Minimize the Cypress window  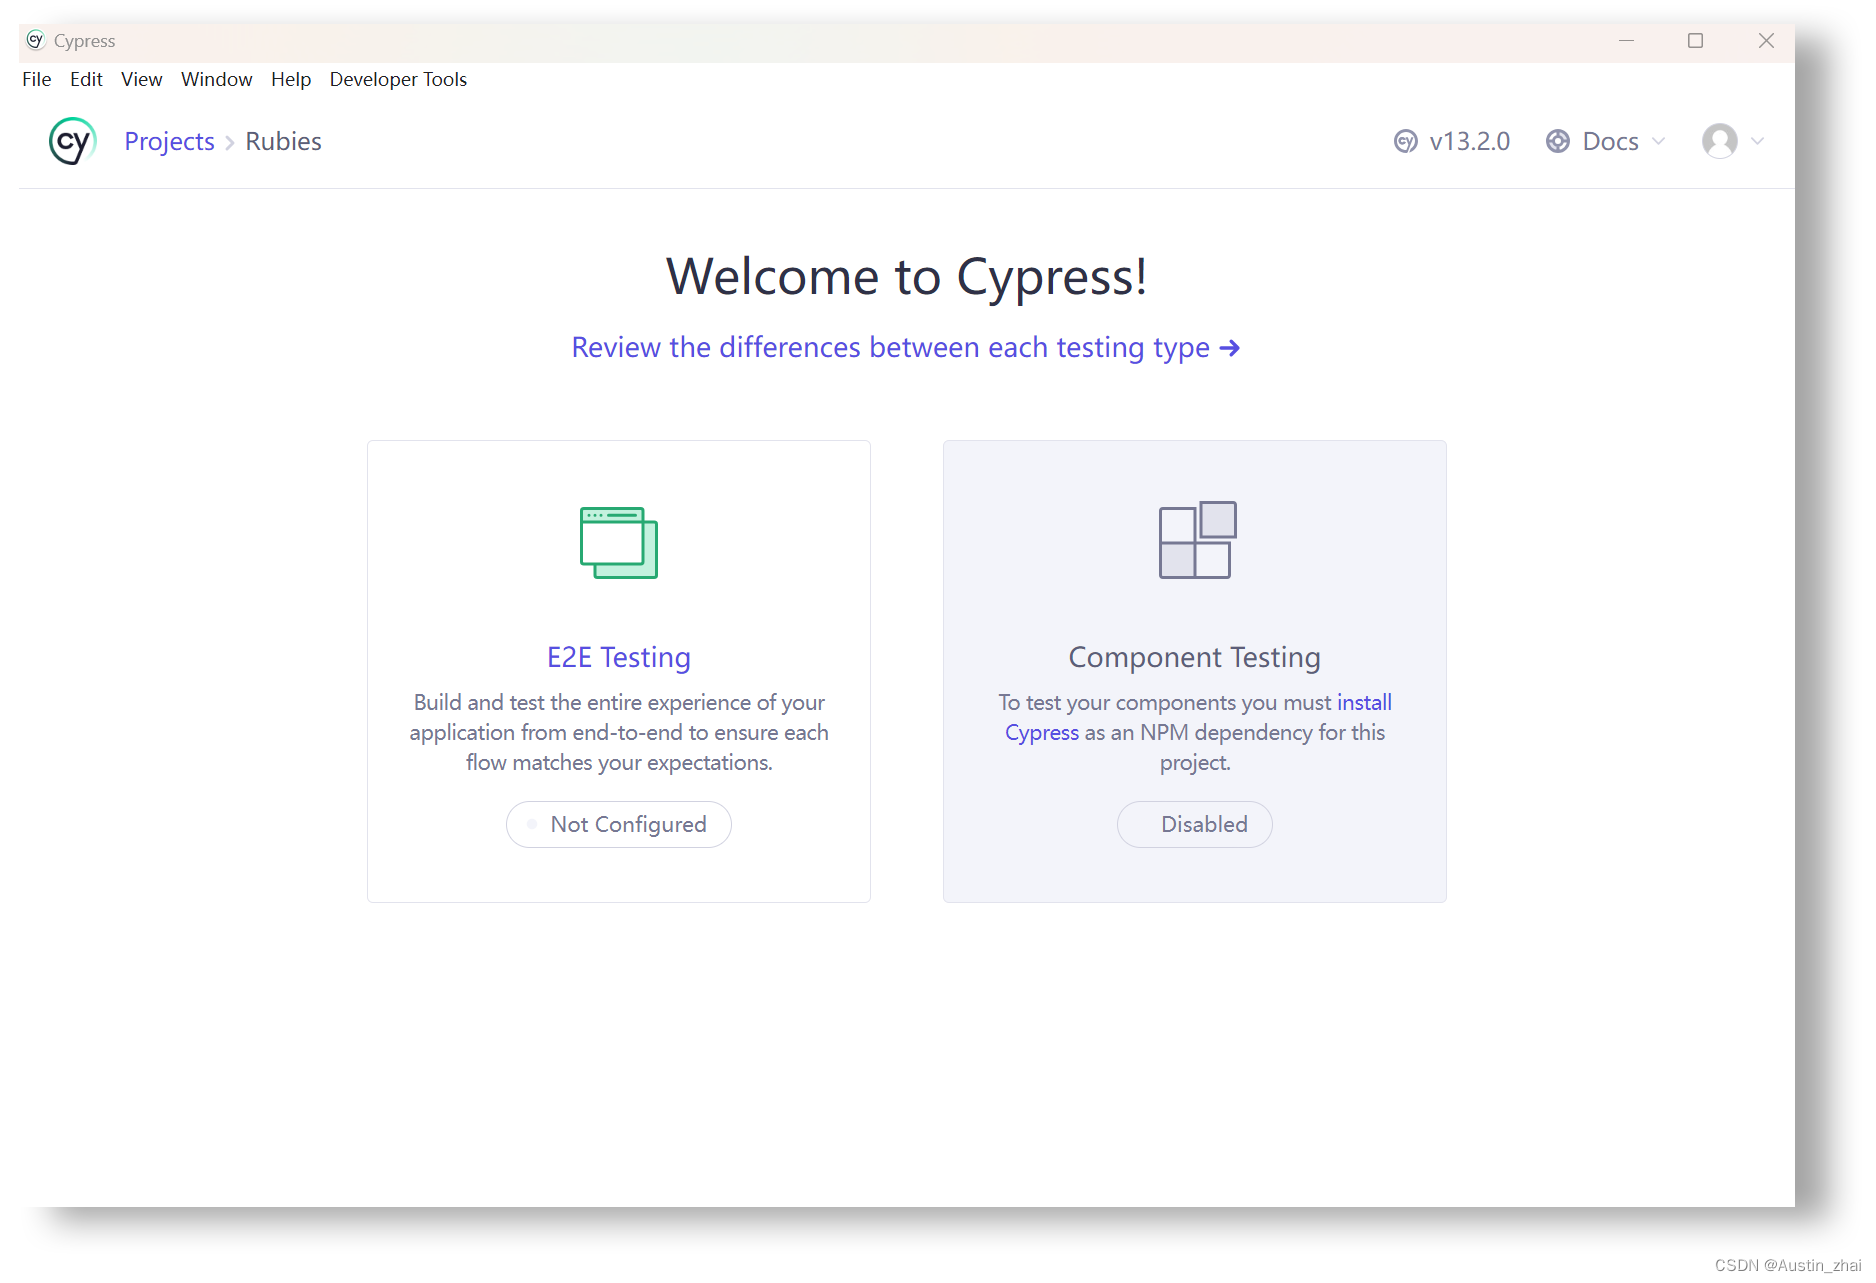click(x=1626, y=41)
